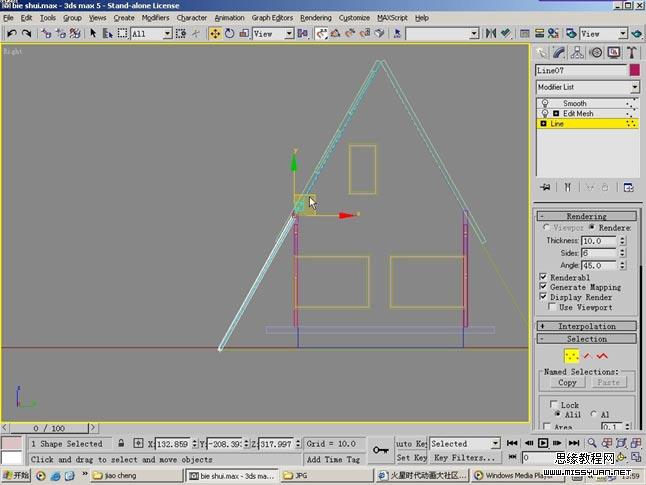The width and height of the screenshot is (646, 485).
Task: Select Vertex sub-object level icon
Action: pos(571,356)
